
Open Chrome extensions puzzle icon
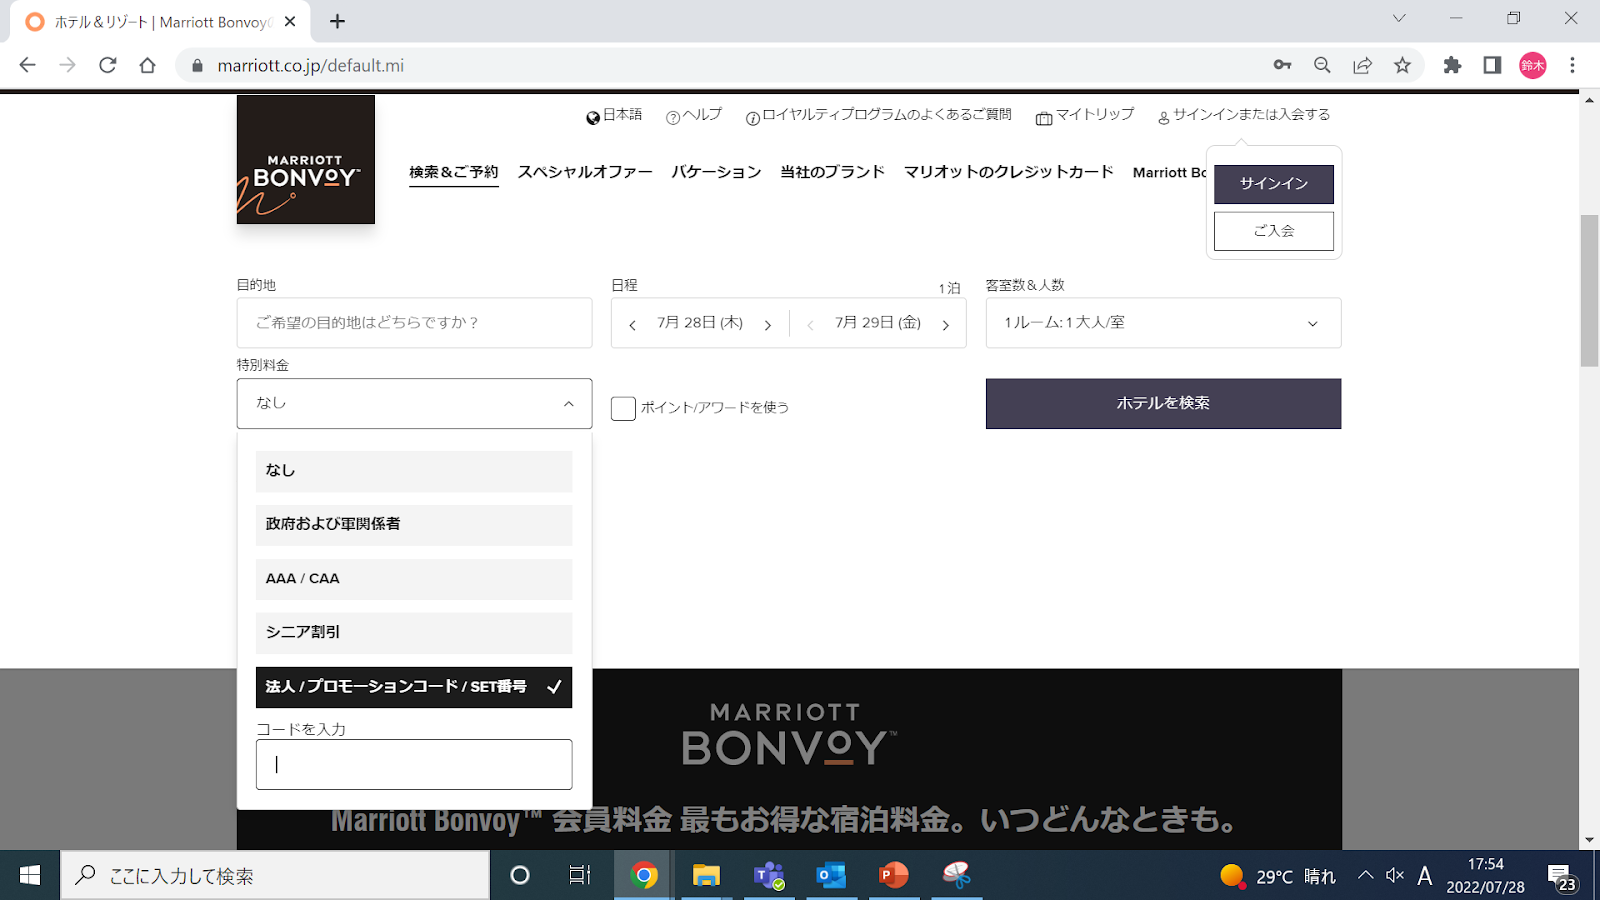coord(1452,65)
